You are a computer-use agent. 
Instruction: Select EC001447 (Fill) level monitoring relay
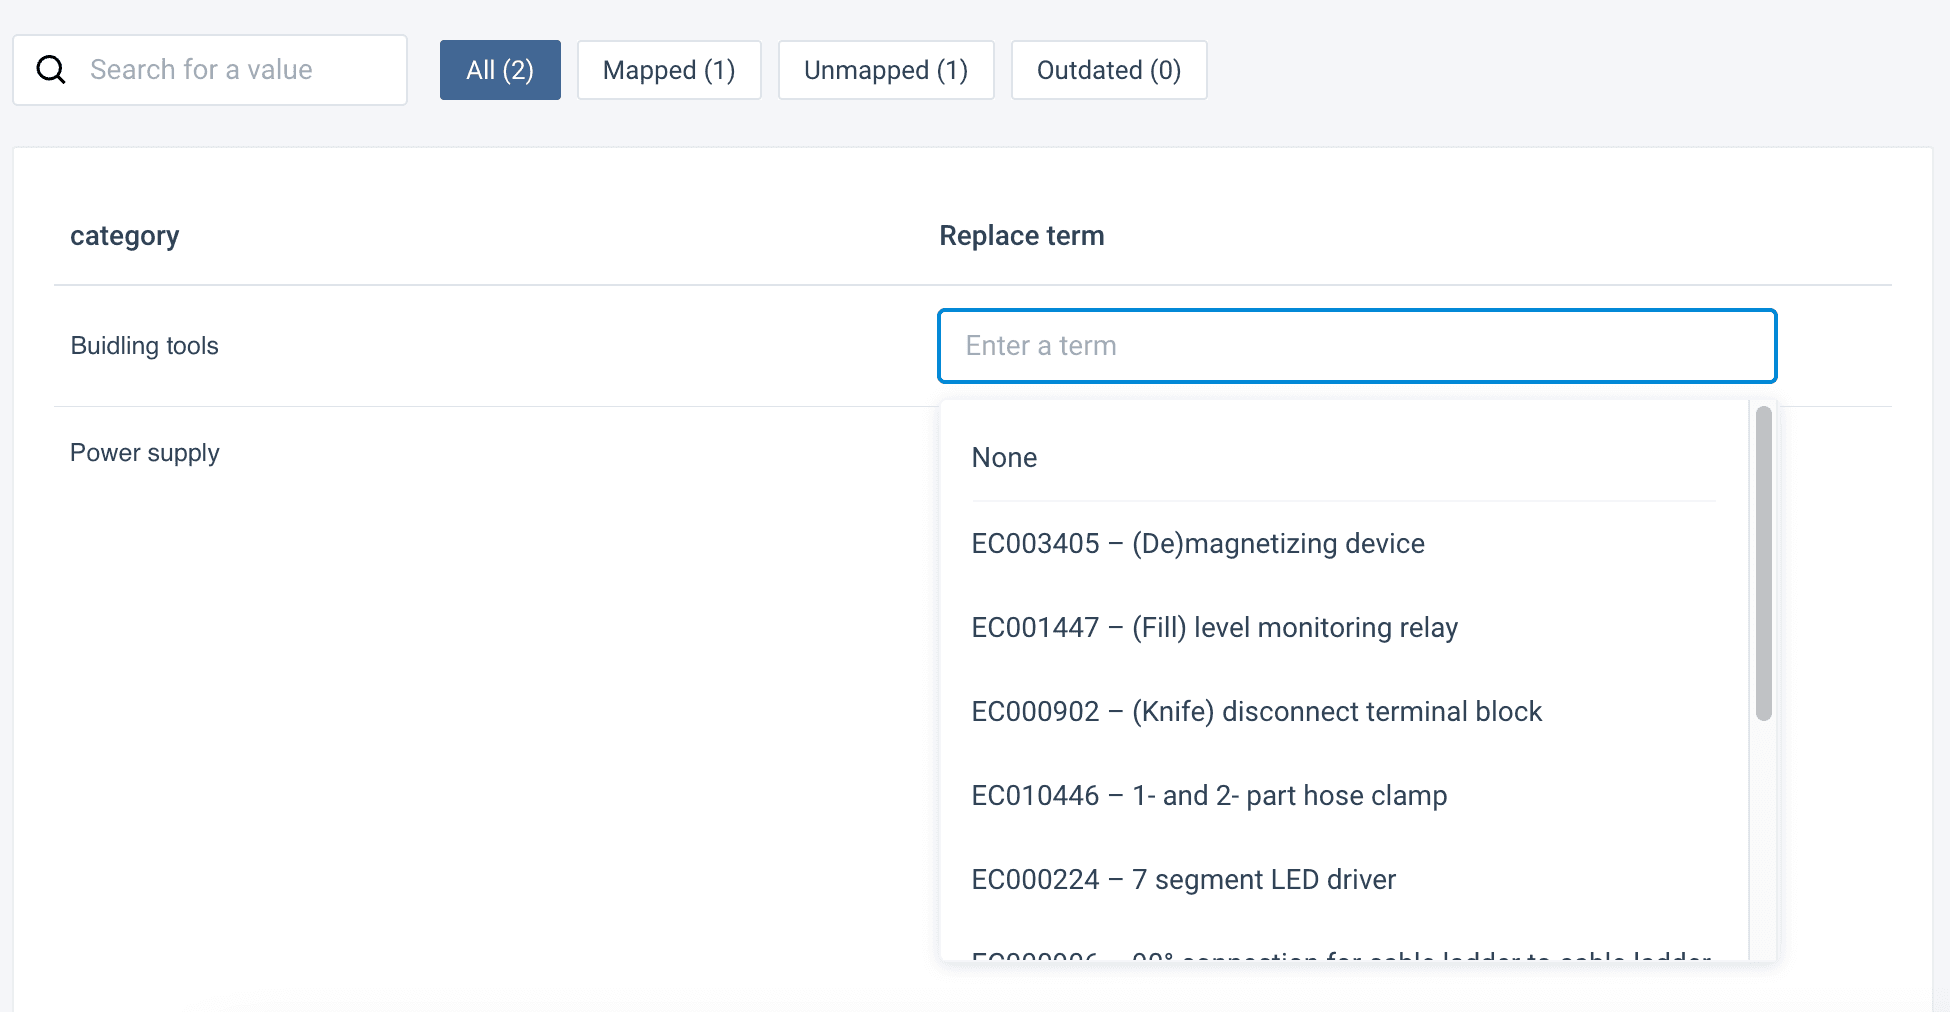click(x=1214, y=628)
